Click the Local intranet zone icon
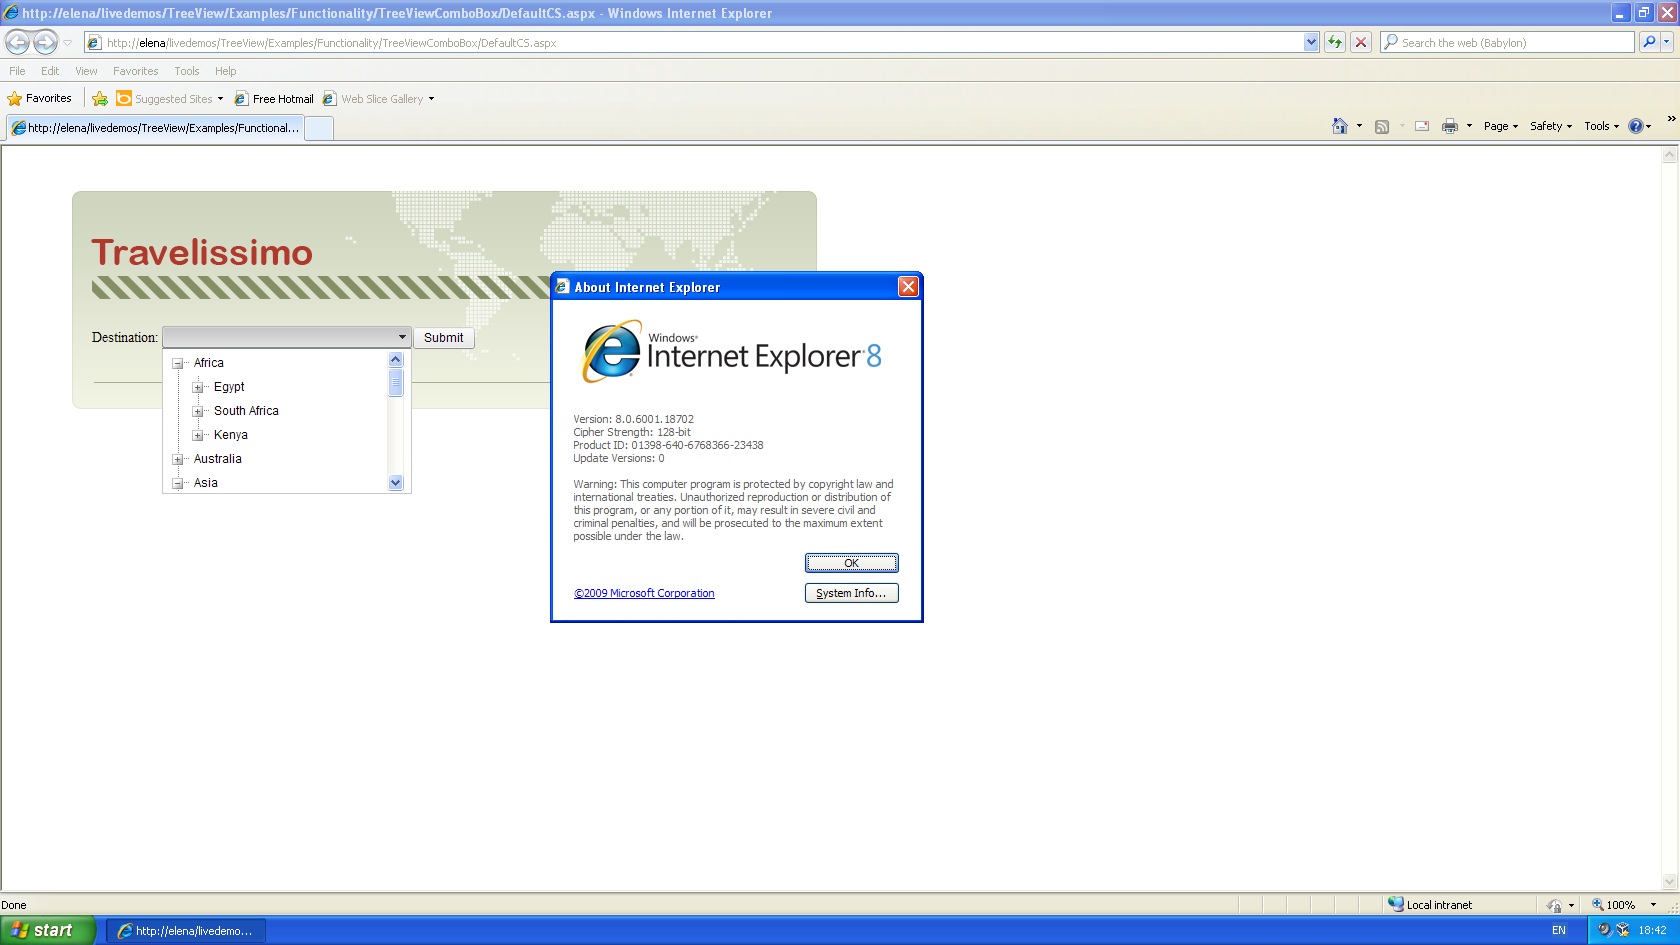This screenshot has width=1680, height=945. pos(1396,904)
